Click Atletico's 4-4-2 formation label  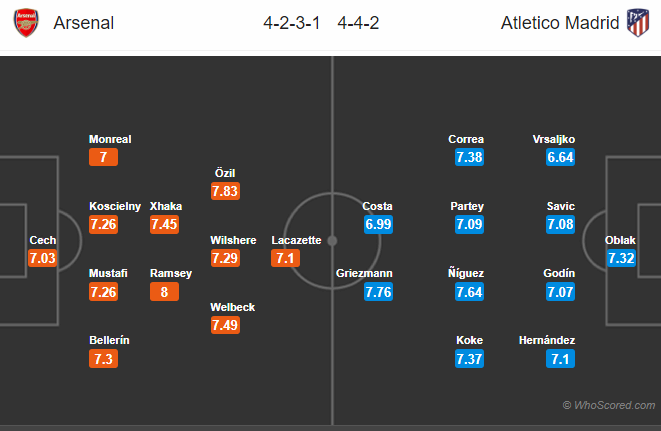point(372,22)
